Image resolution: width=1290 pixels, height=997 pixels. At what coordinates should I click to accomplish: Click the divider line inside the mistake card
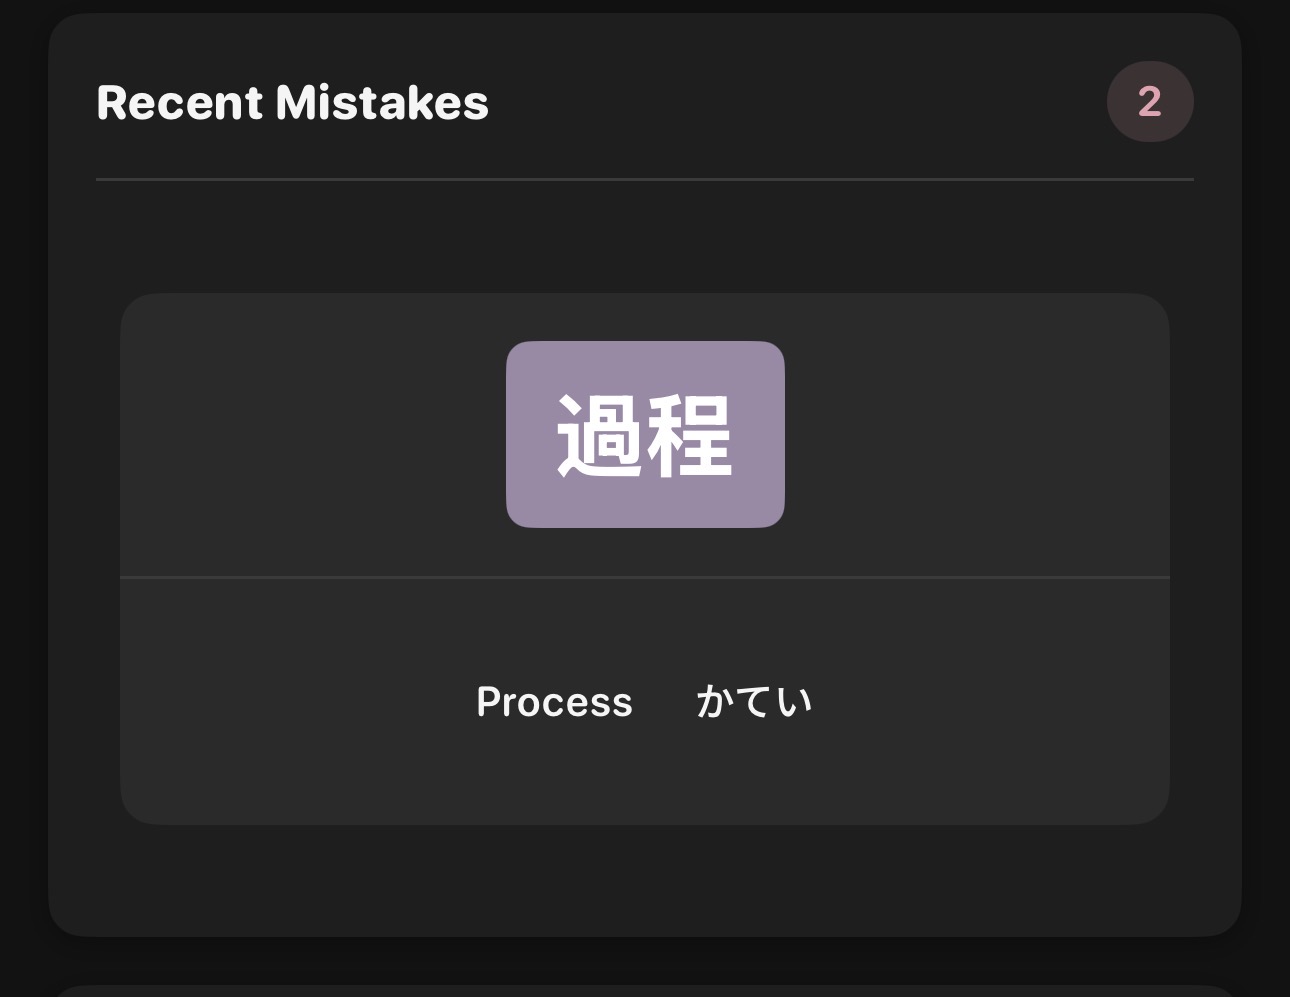[645, 577]
